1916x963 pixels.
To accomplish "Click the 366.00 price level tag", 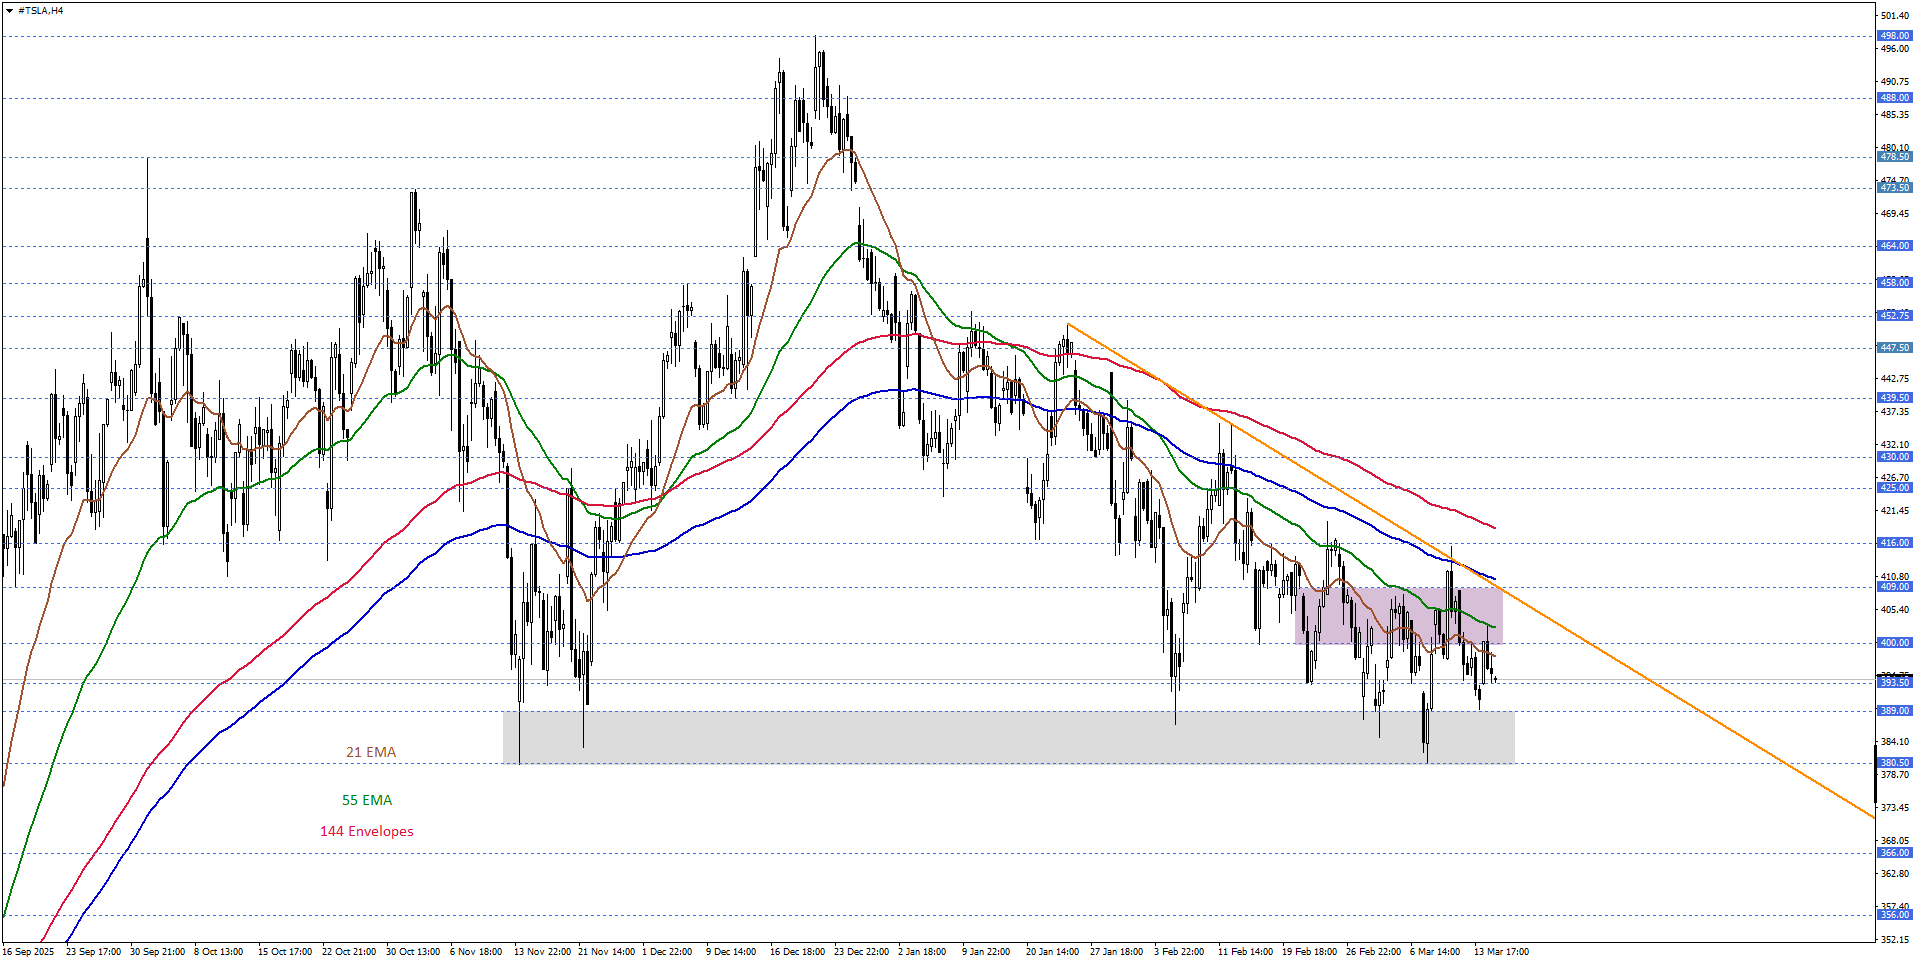I will (x=1894, y=853).
